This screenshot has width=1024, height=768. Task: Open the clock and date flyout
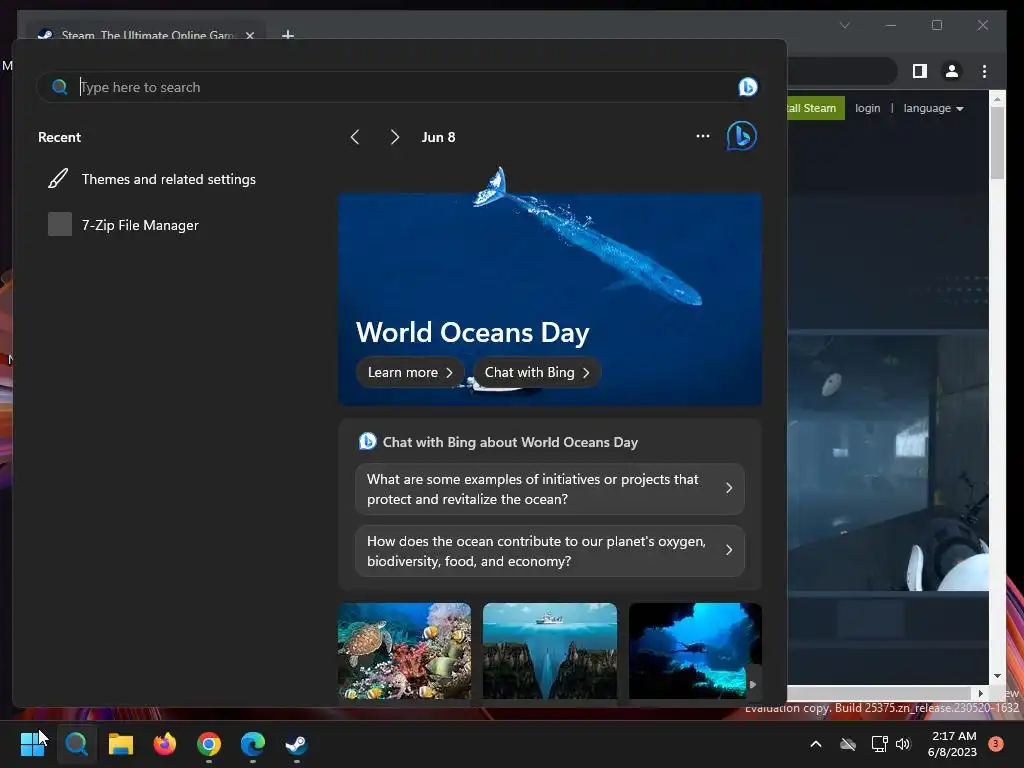pyautogui.click(x=952, y=744)
